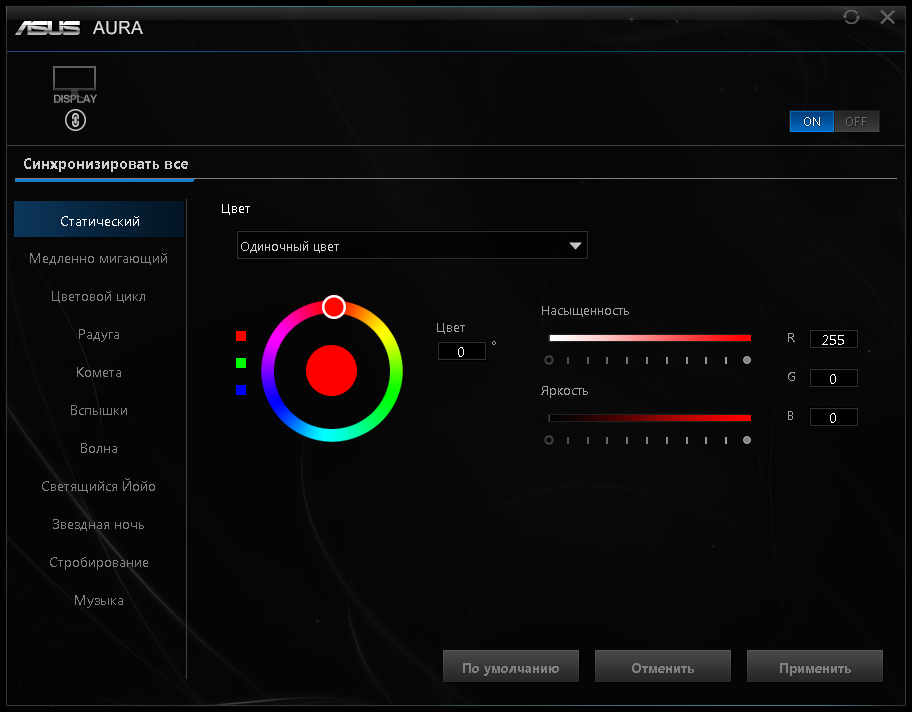Select the Звездная ночь effect
This screenshot has height=712, width=912.
[x=98, y=524]
